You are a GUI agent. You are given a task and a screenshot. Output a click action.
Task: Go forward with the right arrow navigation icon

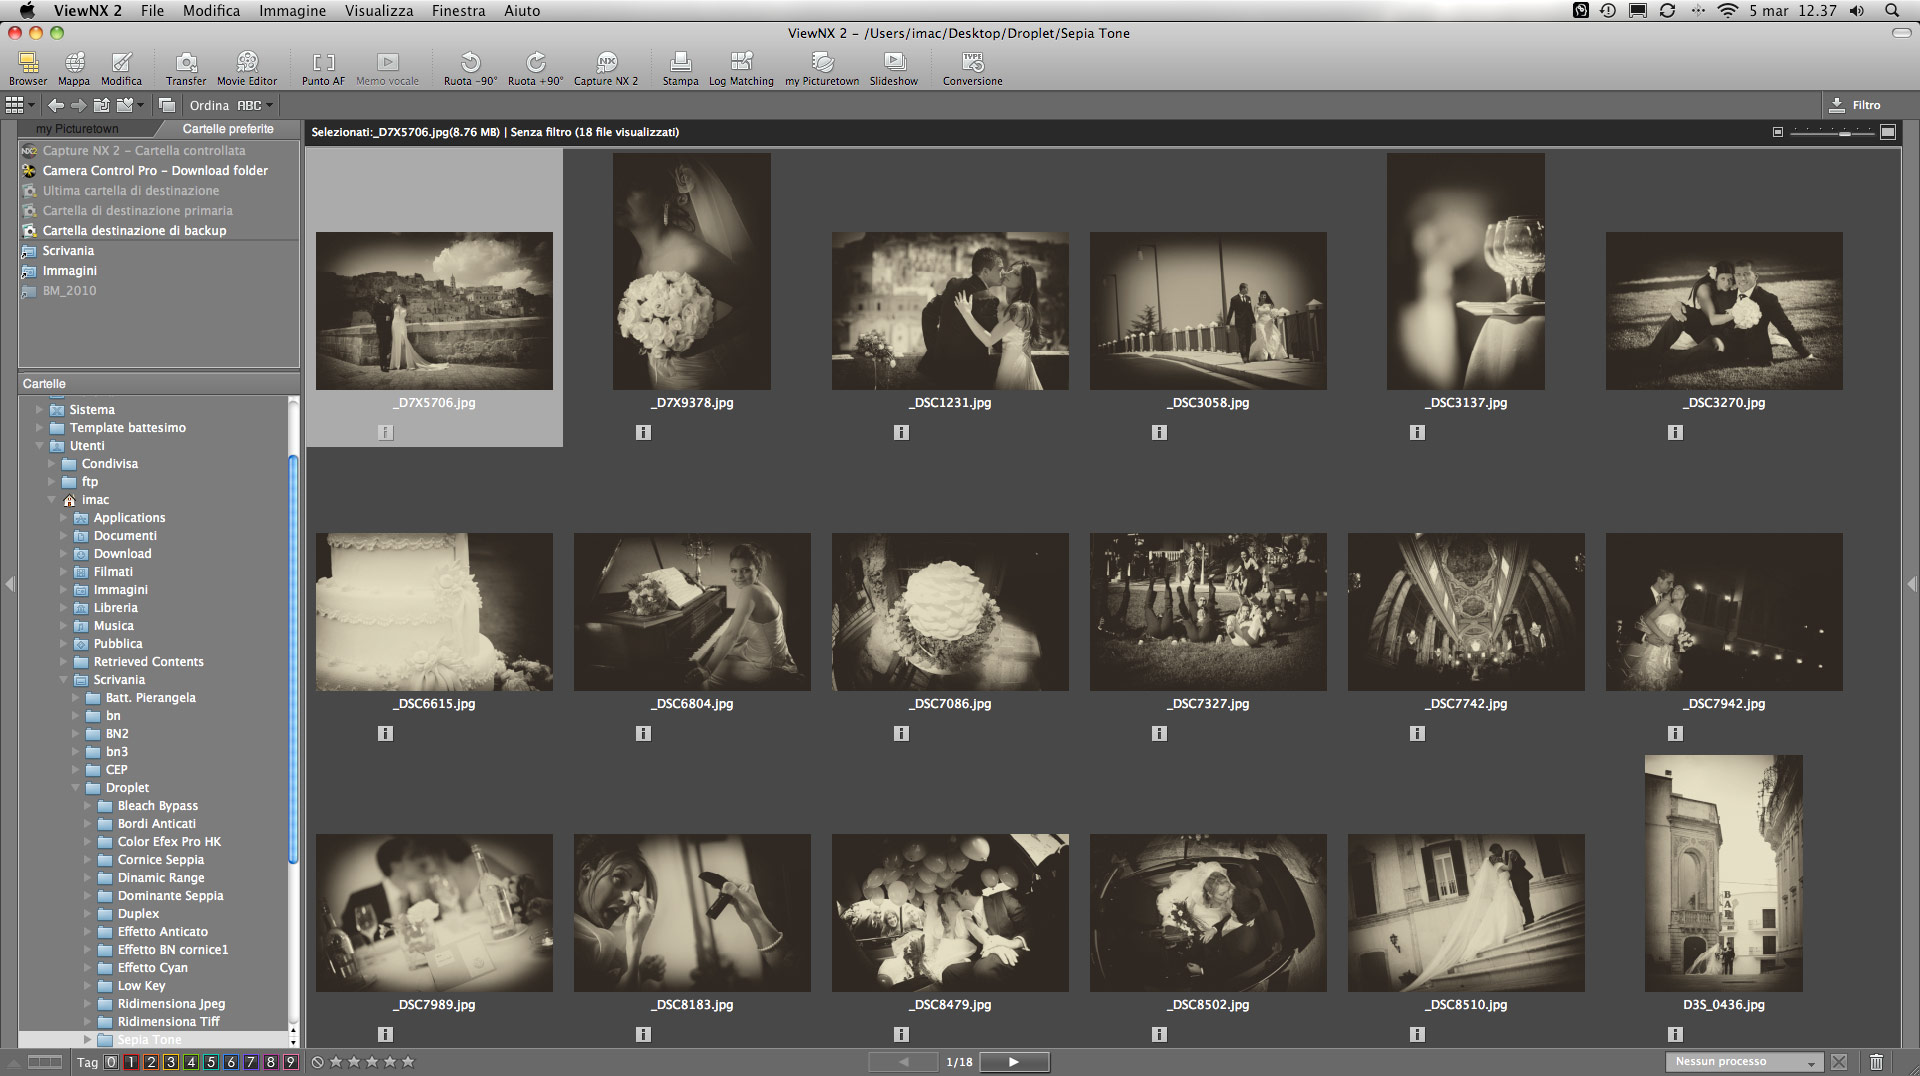[79, 105]
